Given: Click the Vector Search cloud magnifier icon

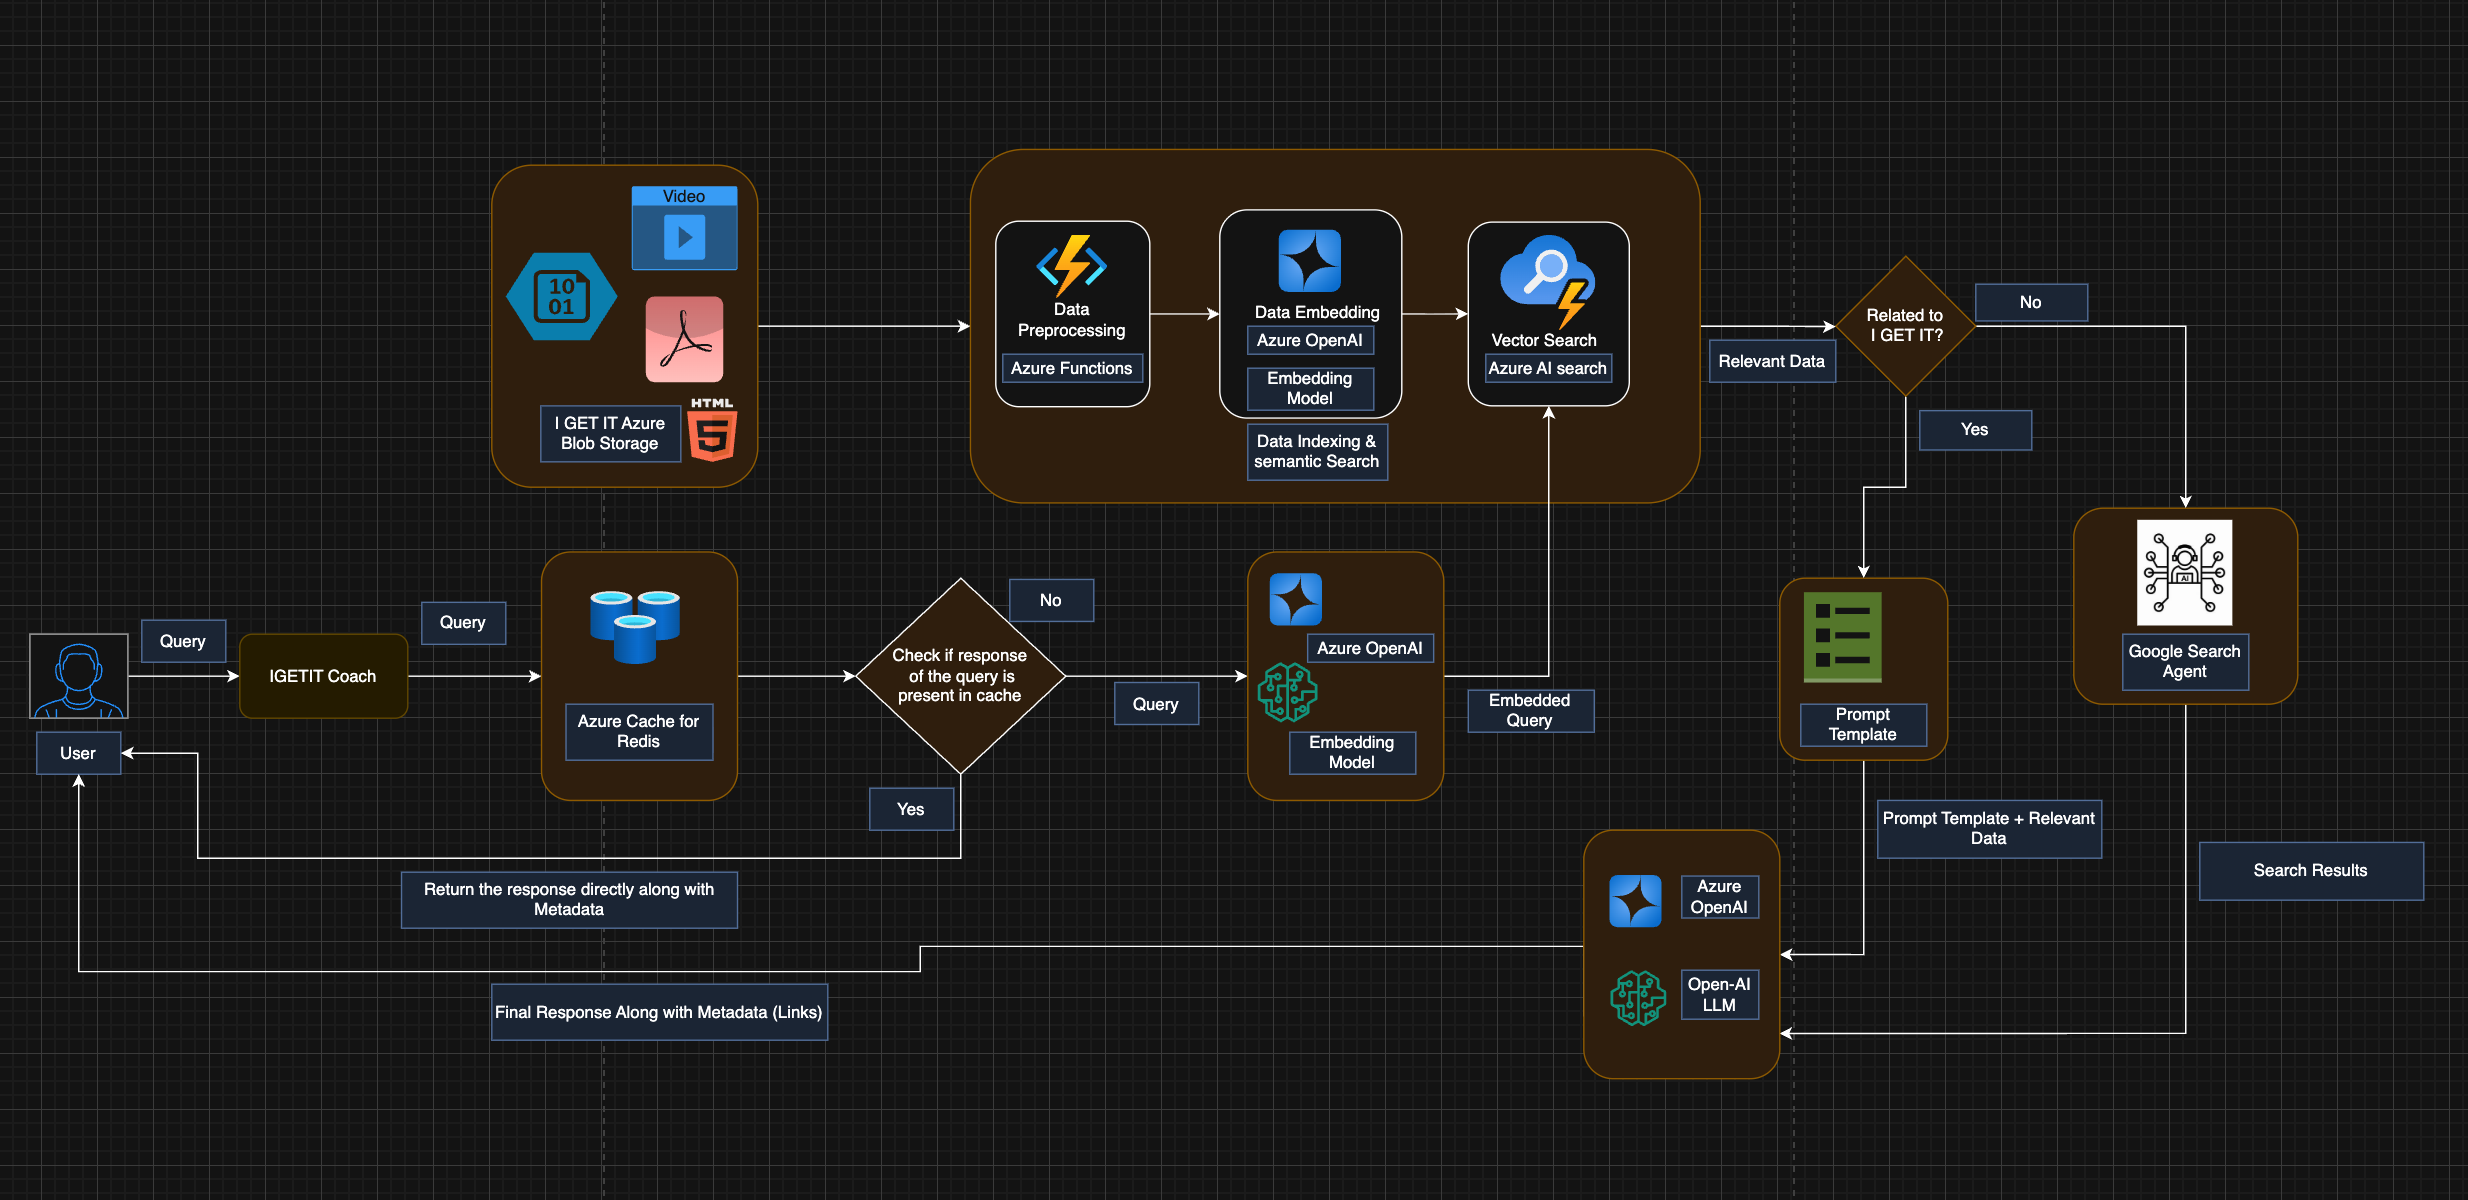Looking at the screenshot, I should click(1547, 281).
